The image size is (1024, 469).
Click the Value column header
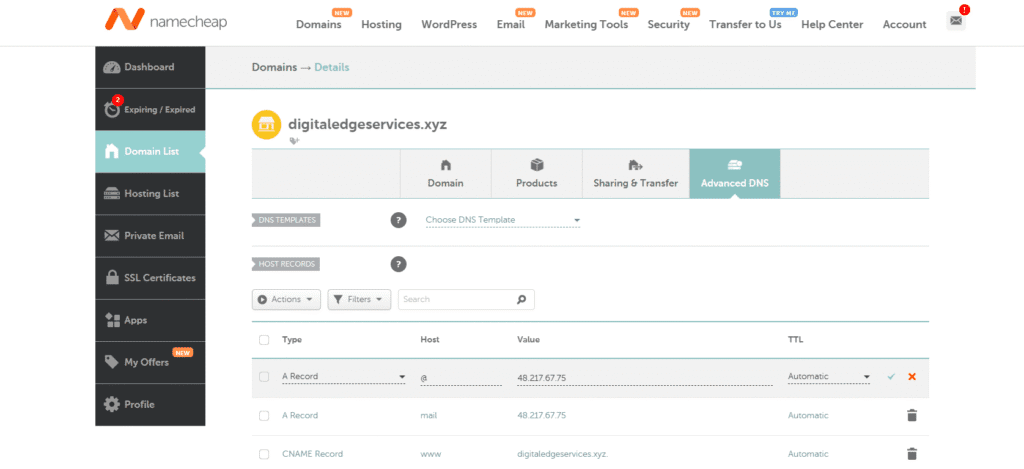(x=528, y=340)
